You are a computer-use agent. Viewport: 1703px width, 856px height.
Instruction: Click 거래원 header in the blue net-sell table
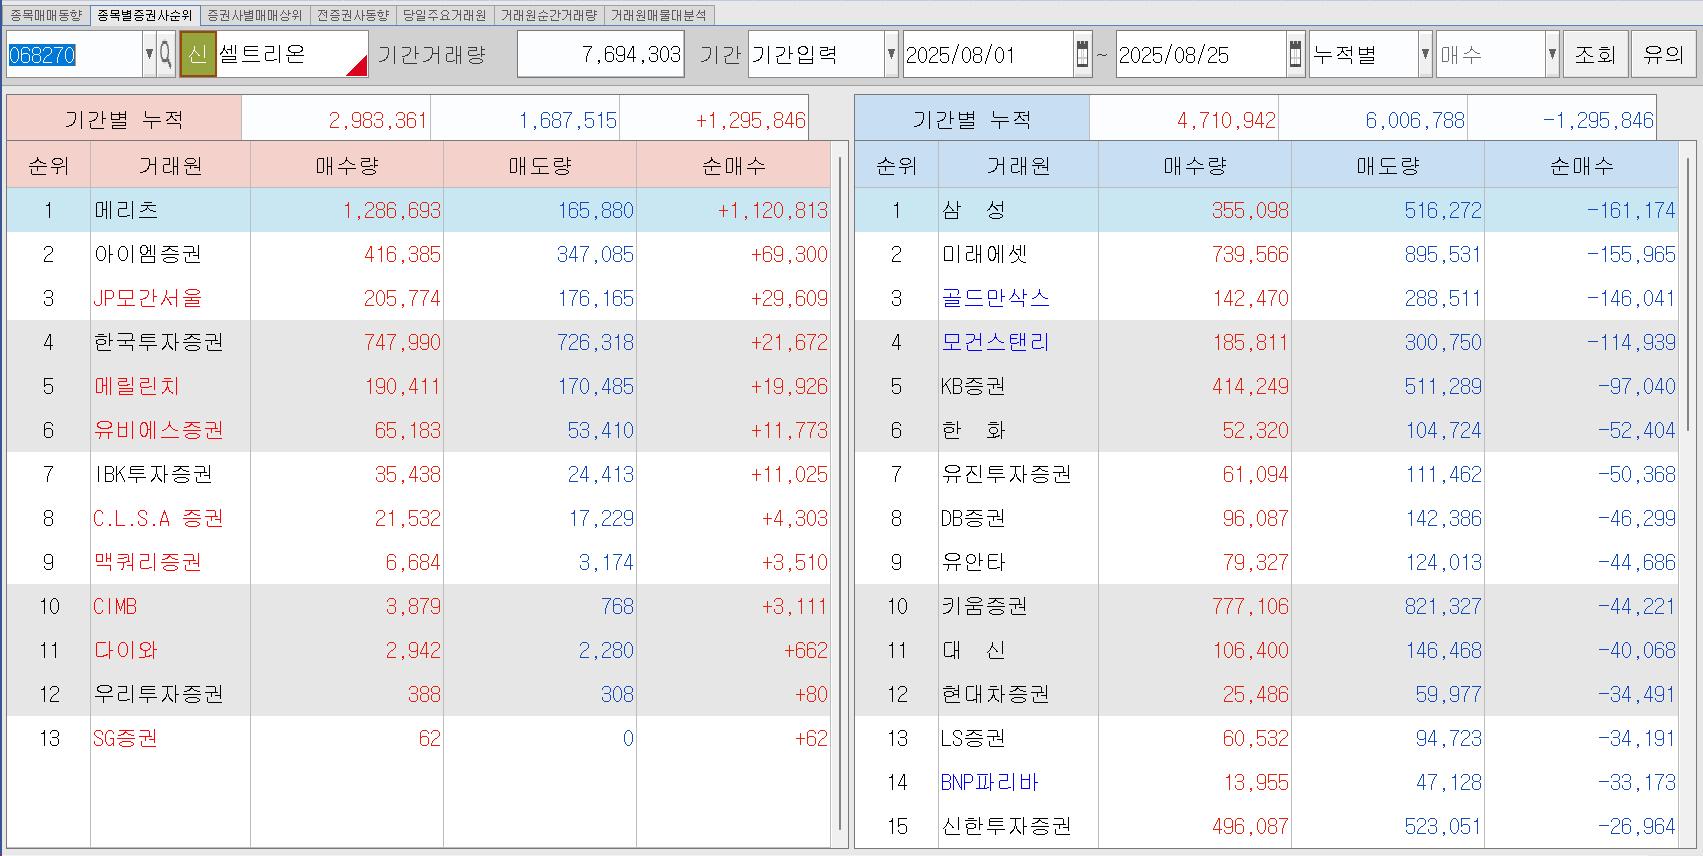click(1018, 166)
